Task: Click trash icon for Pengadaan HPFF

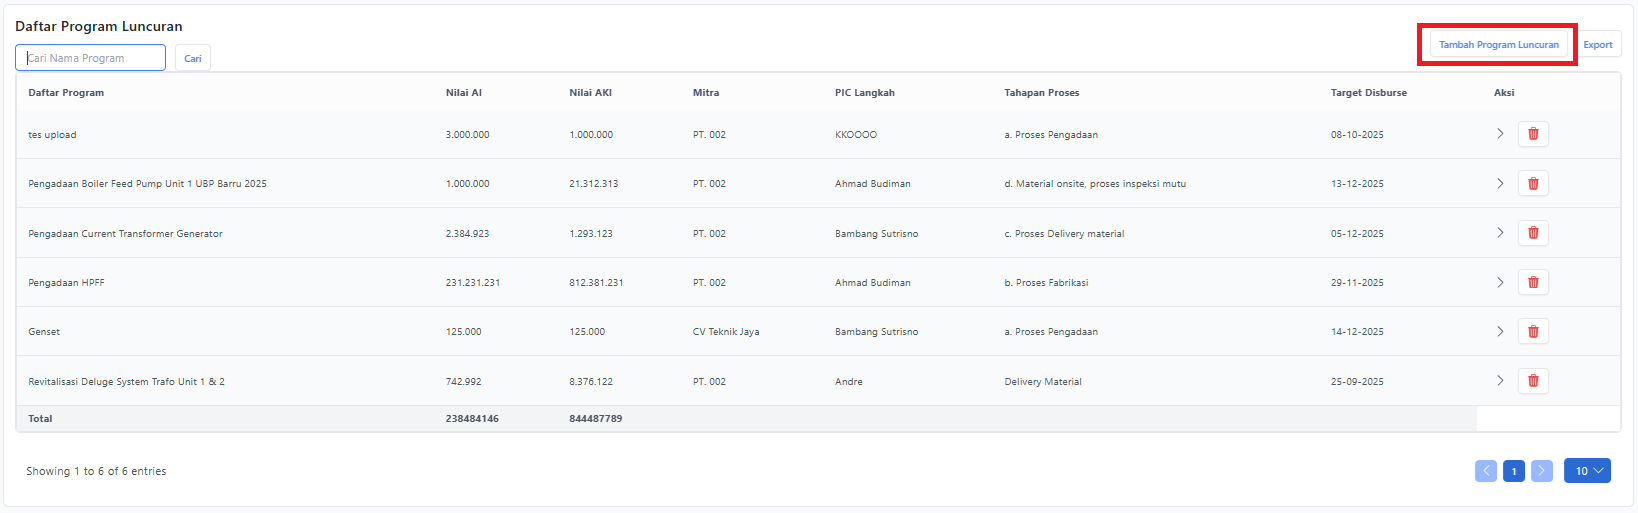Action: [1532, 282]
